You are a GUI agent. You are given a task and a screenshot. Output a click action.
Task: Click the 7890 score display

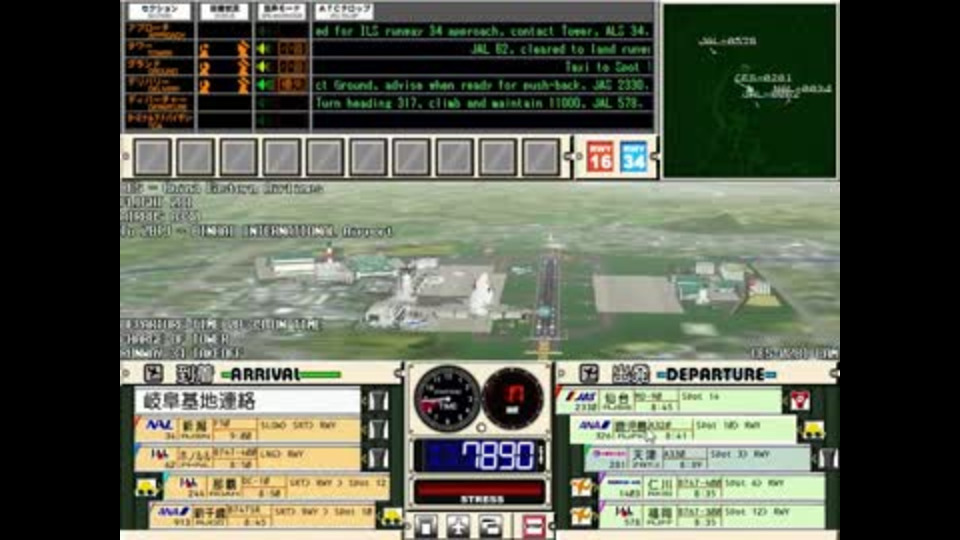coord(479,456)
